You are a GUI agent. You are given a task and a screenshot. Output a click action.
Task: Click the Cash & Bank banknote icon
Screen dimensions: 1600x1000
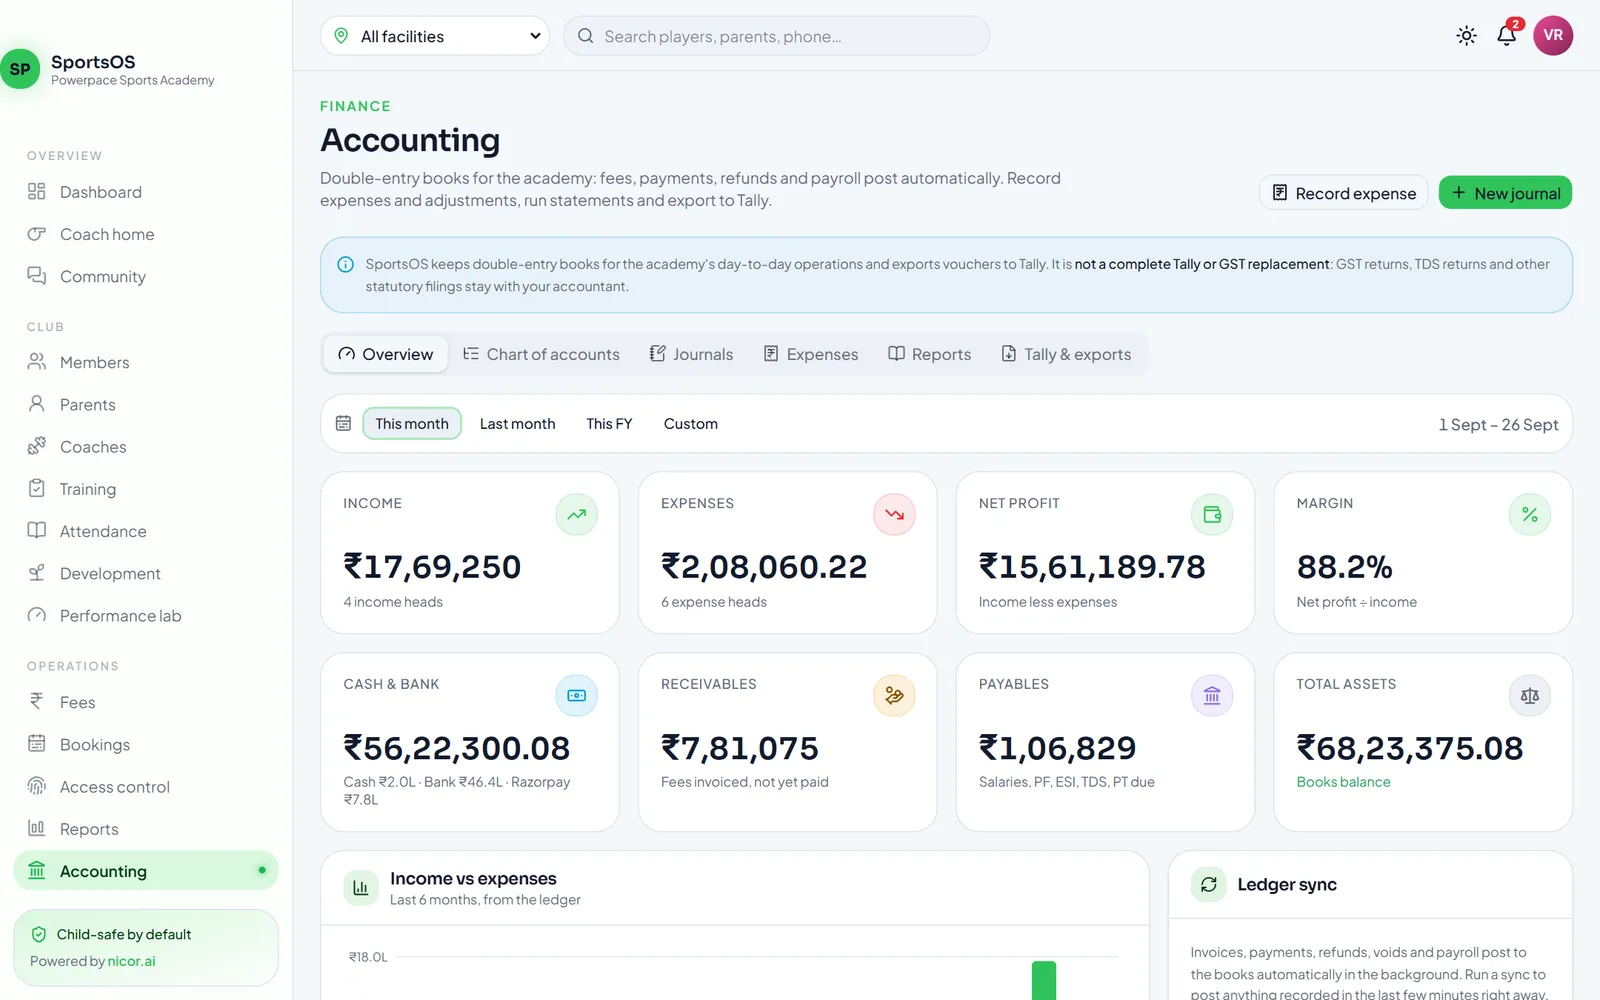(577, 696)
